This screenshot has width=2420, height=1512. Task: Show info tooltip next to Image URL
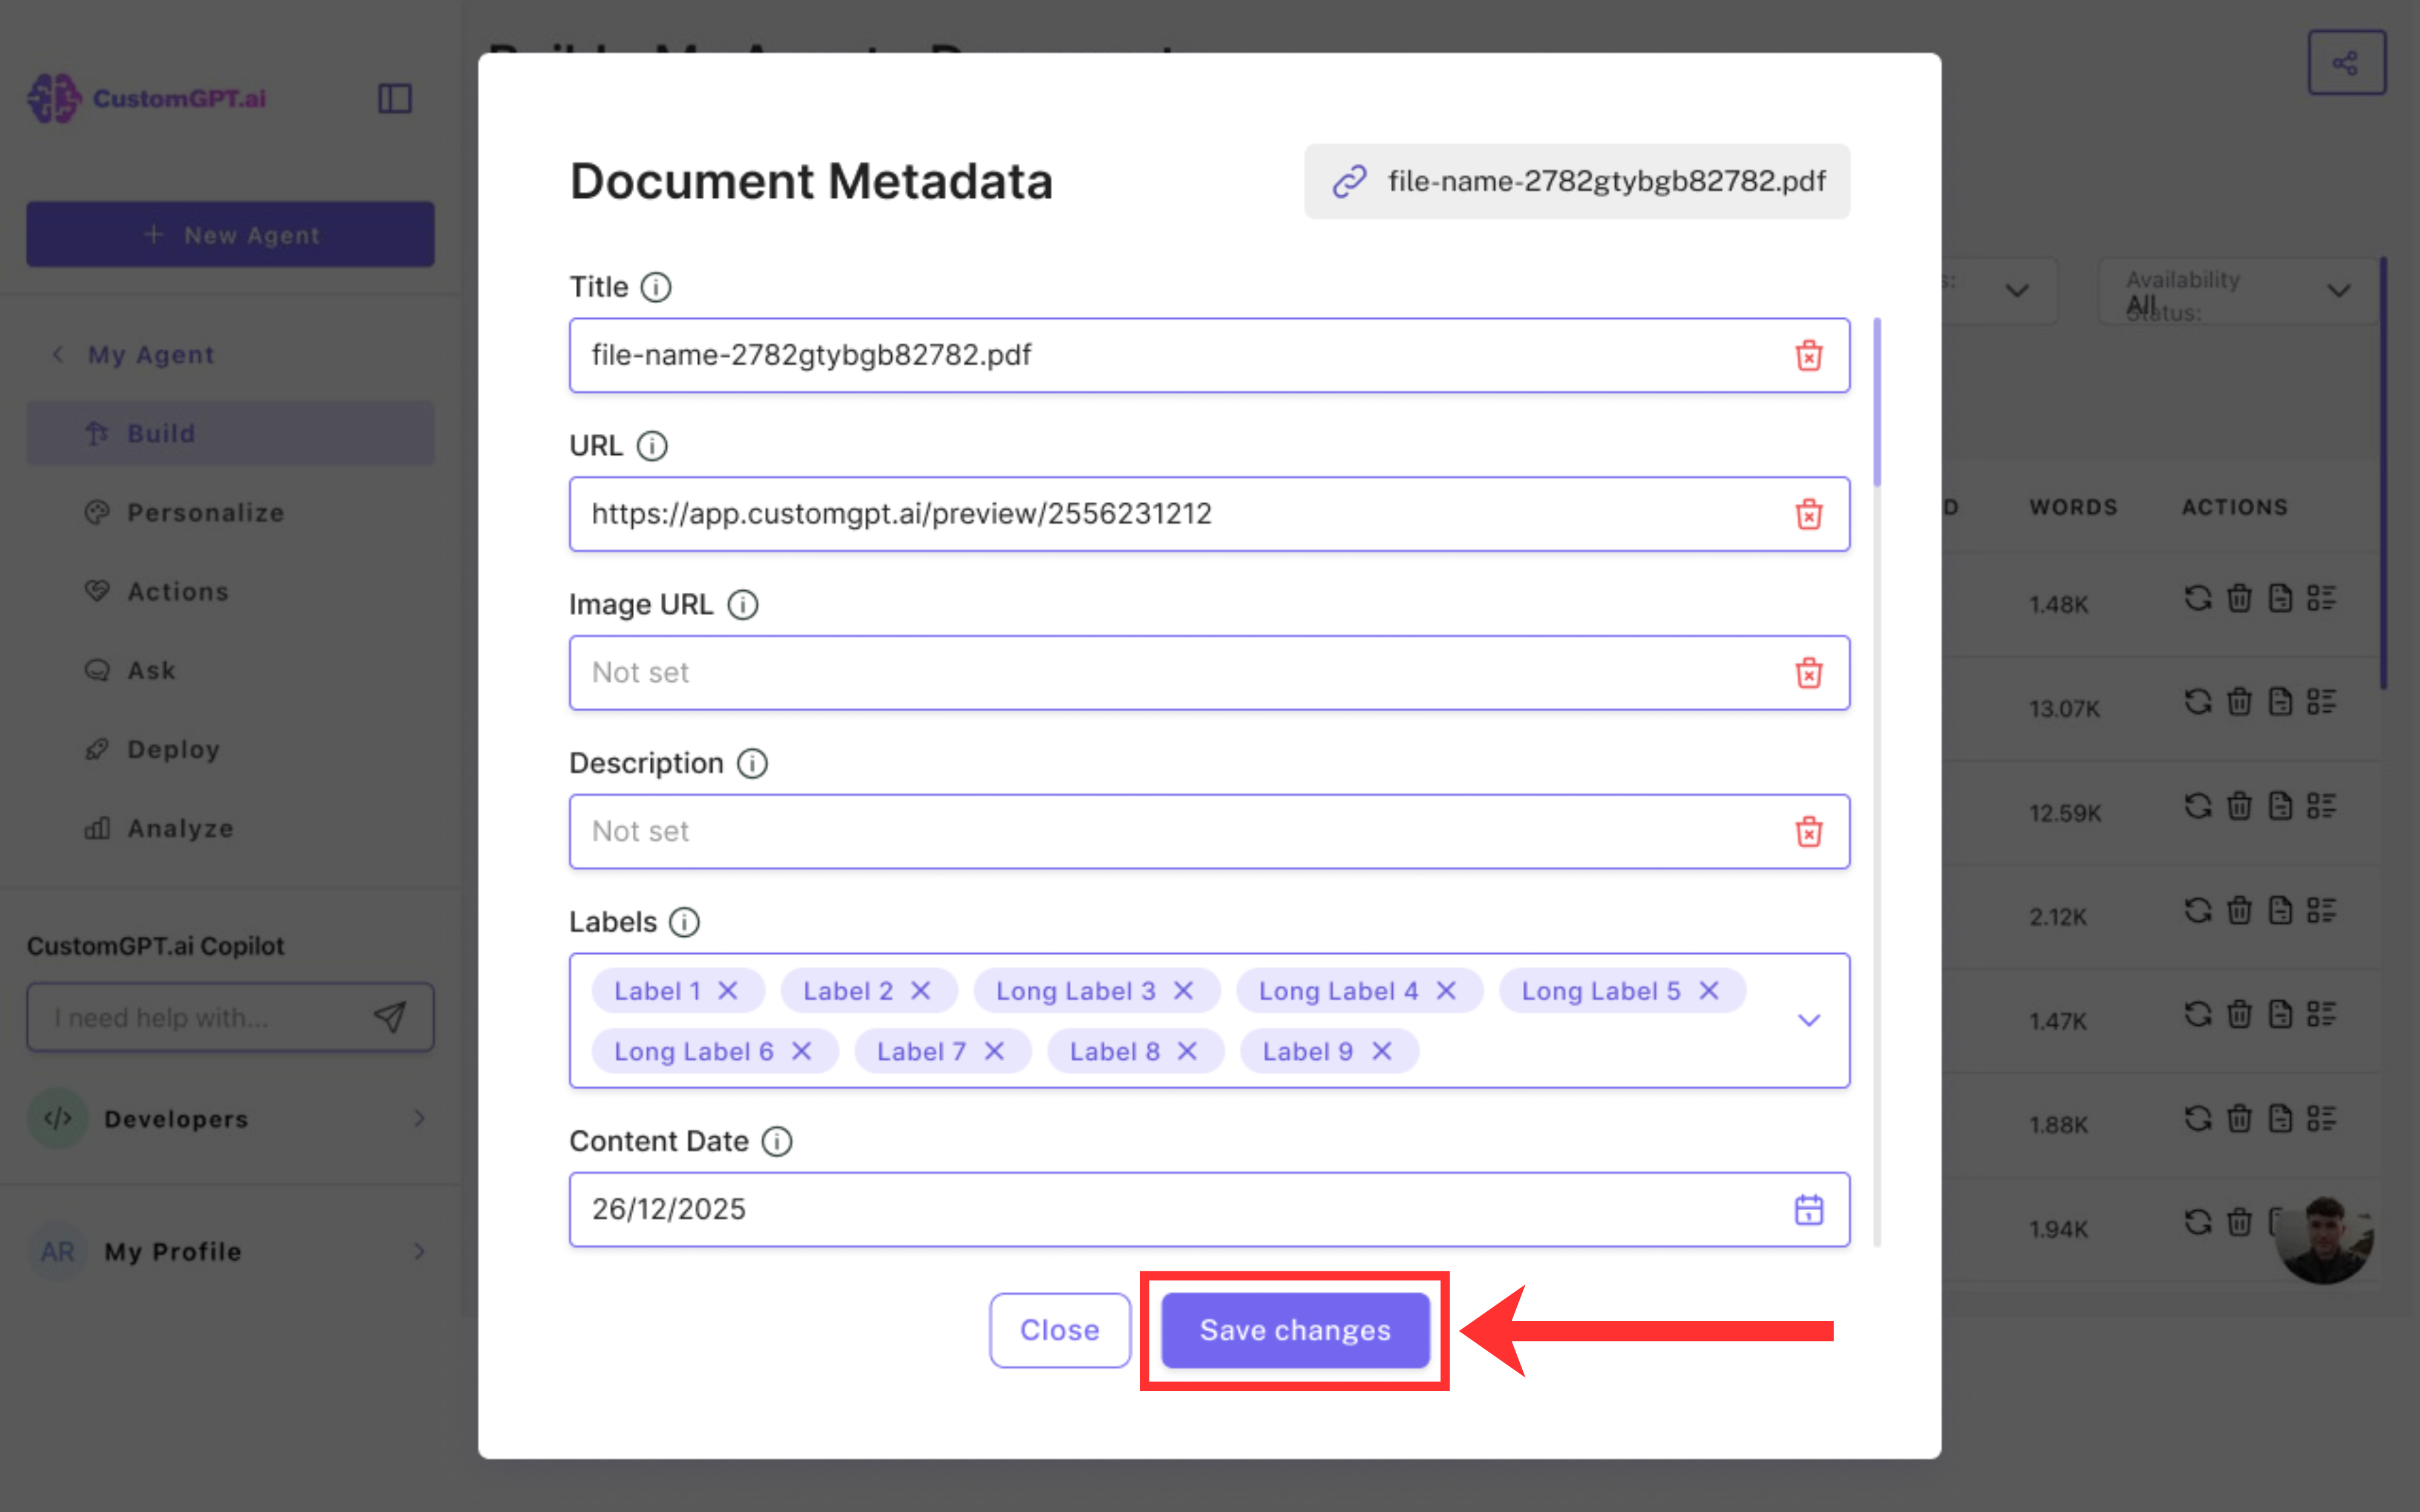click(x=742, y=605)
